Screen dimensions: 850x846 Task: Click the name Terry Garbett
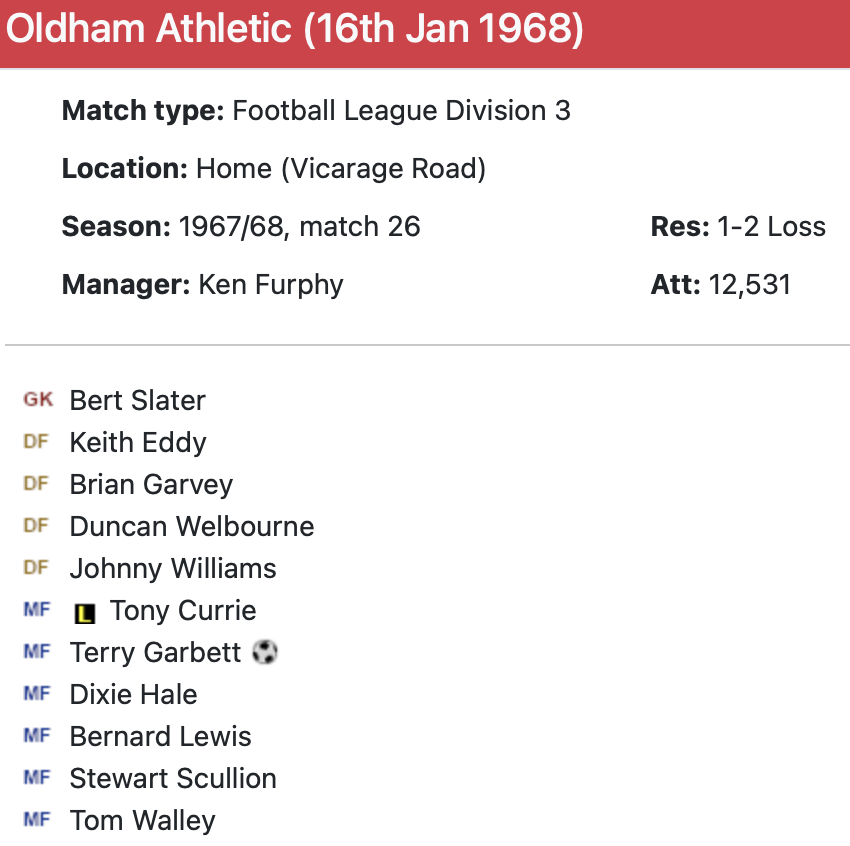point(155,652)
